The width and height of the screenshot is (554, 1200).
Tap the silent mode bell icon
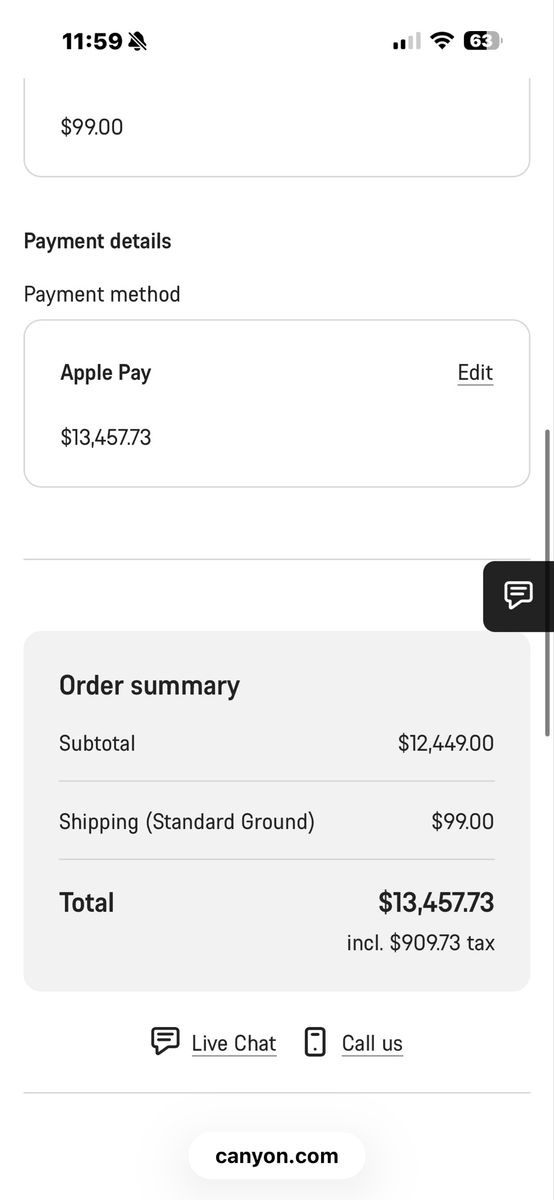(x=138, y=42)
